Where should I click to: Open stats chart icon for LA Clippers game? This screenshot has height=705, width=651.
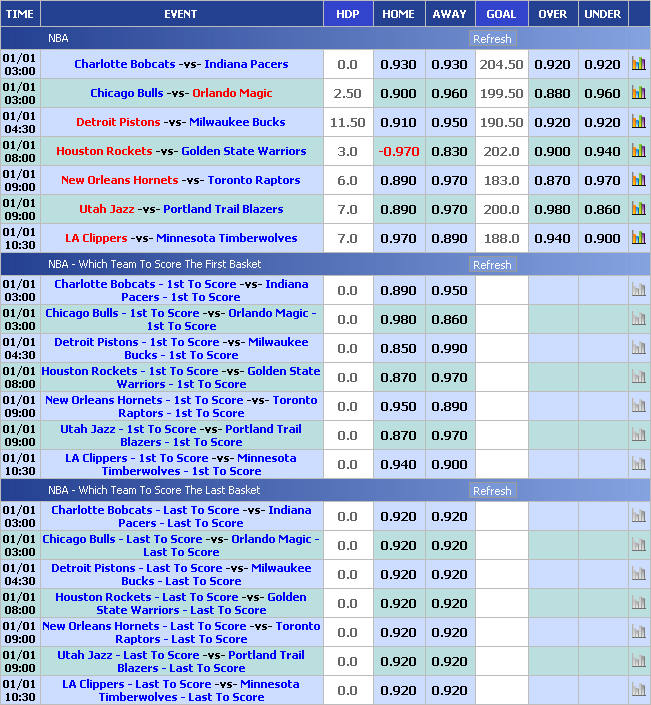(638, 238)
